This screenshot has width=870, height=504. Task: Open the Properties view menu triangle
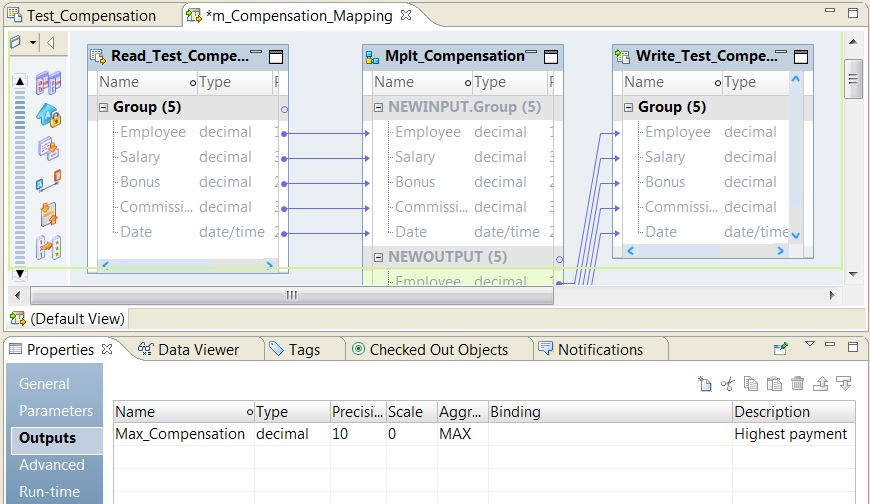pos(810,344)
